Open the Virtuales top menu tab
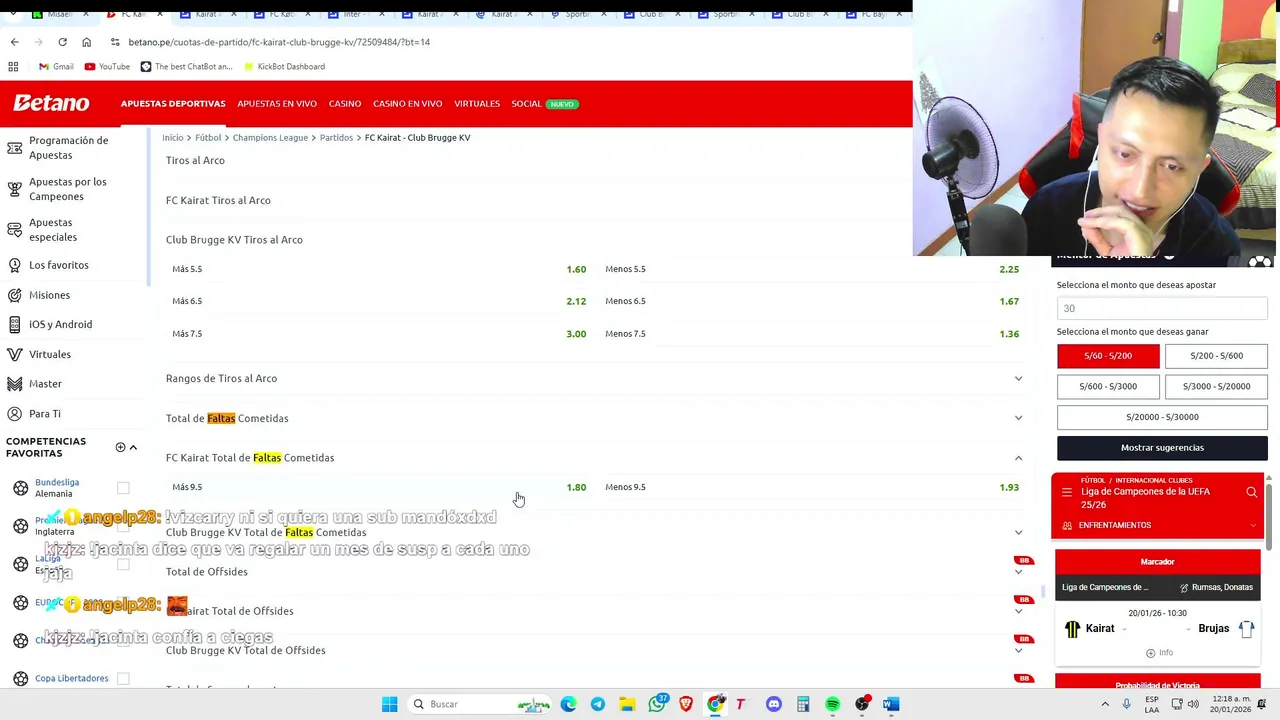The image size is (1280, 720). click(477, 104)
